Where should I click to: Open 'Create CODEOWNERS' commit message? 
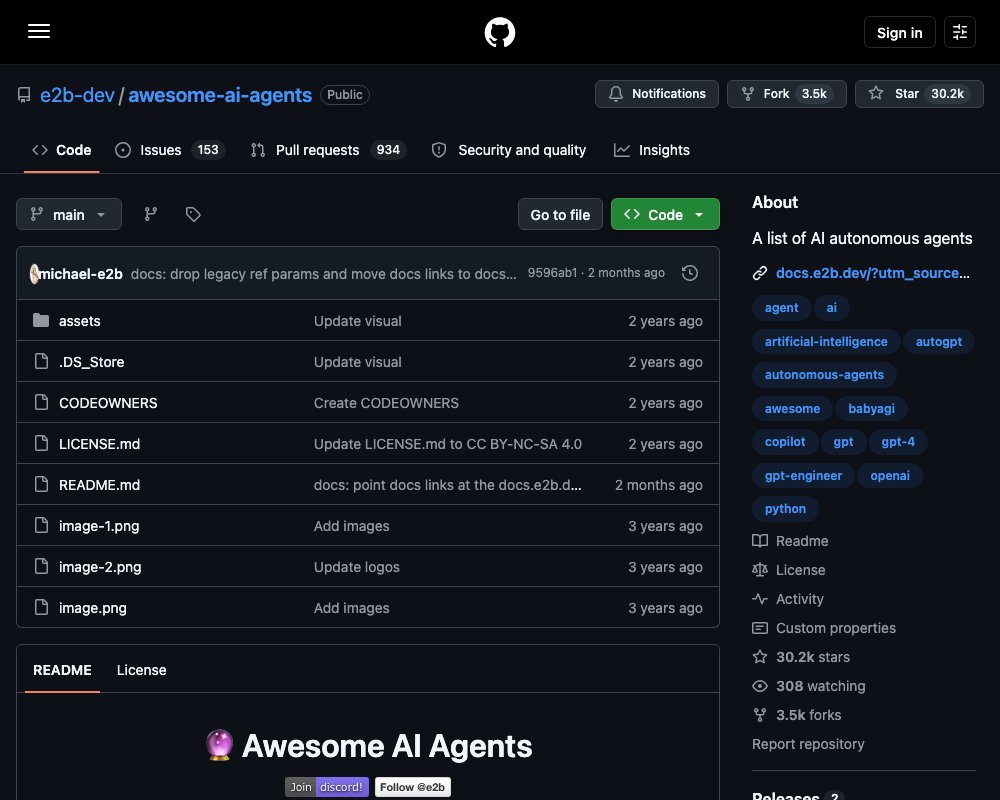(x=386, y=403)
